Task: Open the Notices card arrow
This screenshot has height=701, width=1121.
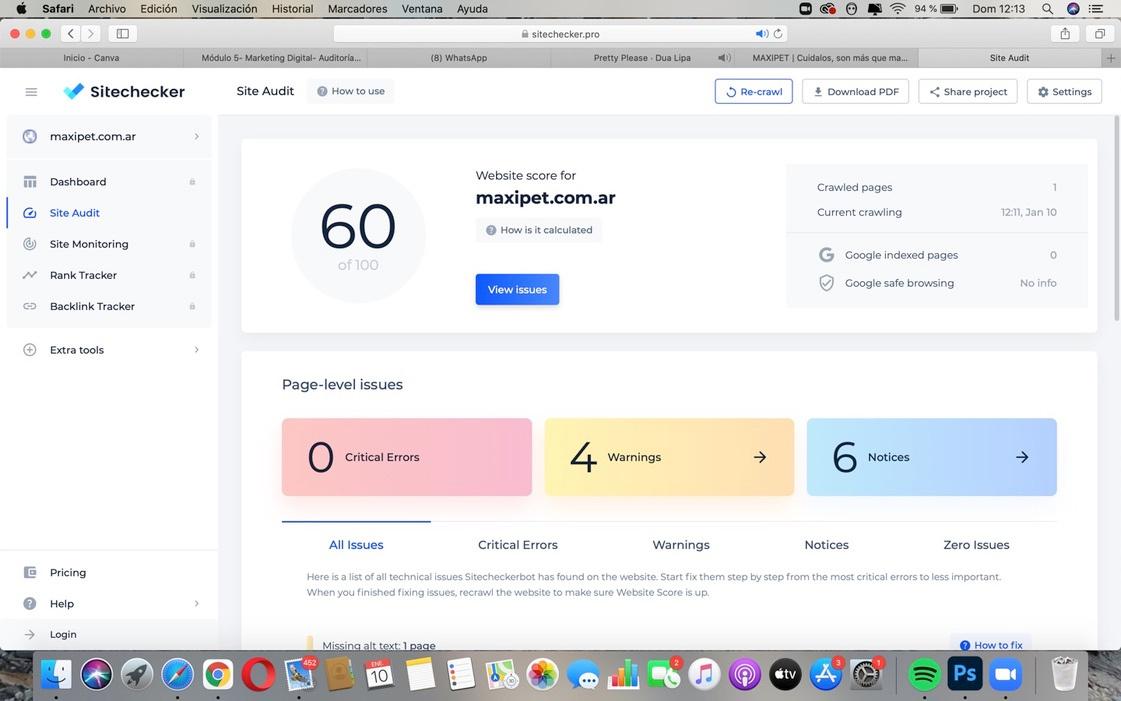Action: click(1022, 457)
